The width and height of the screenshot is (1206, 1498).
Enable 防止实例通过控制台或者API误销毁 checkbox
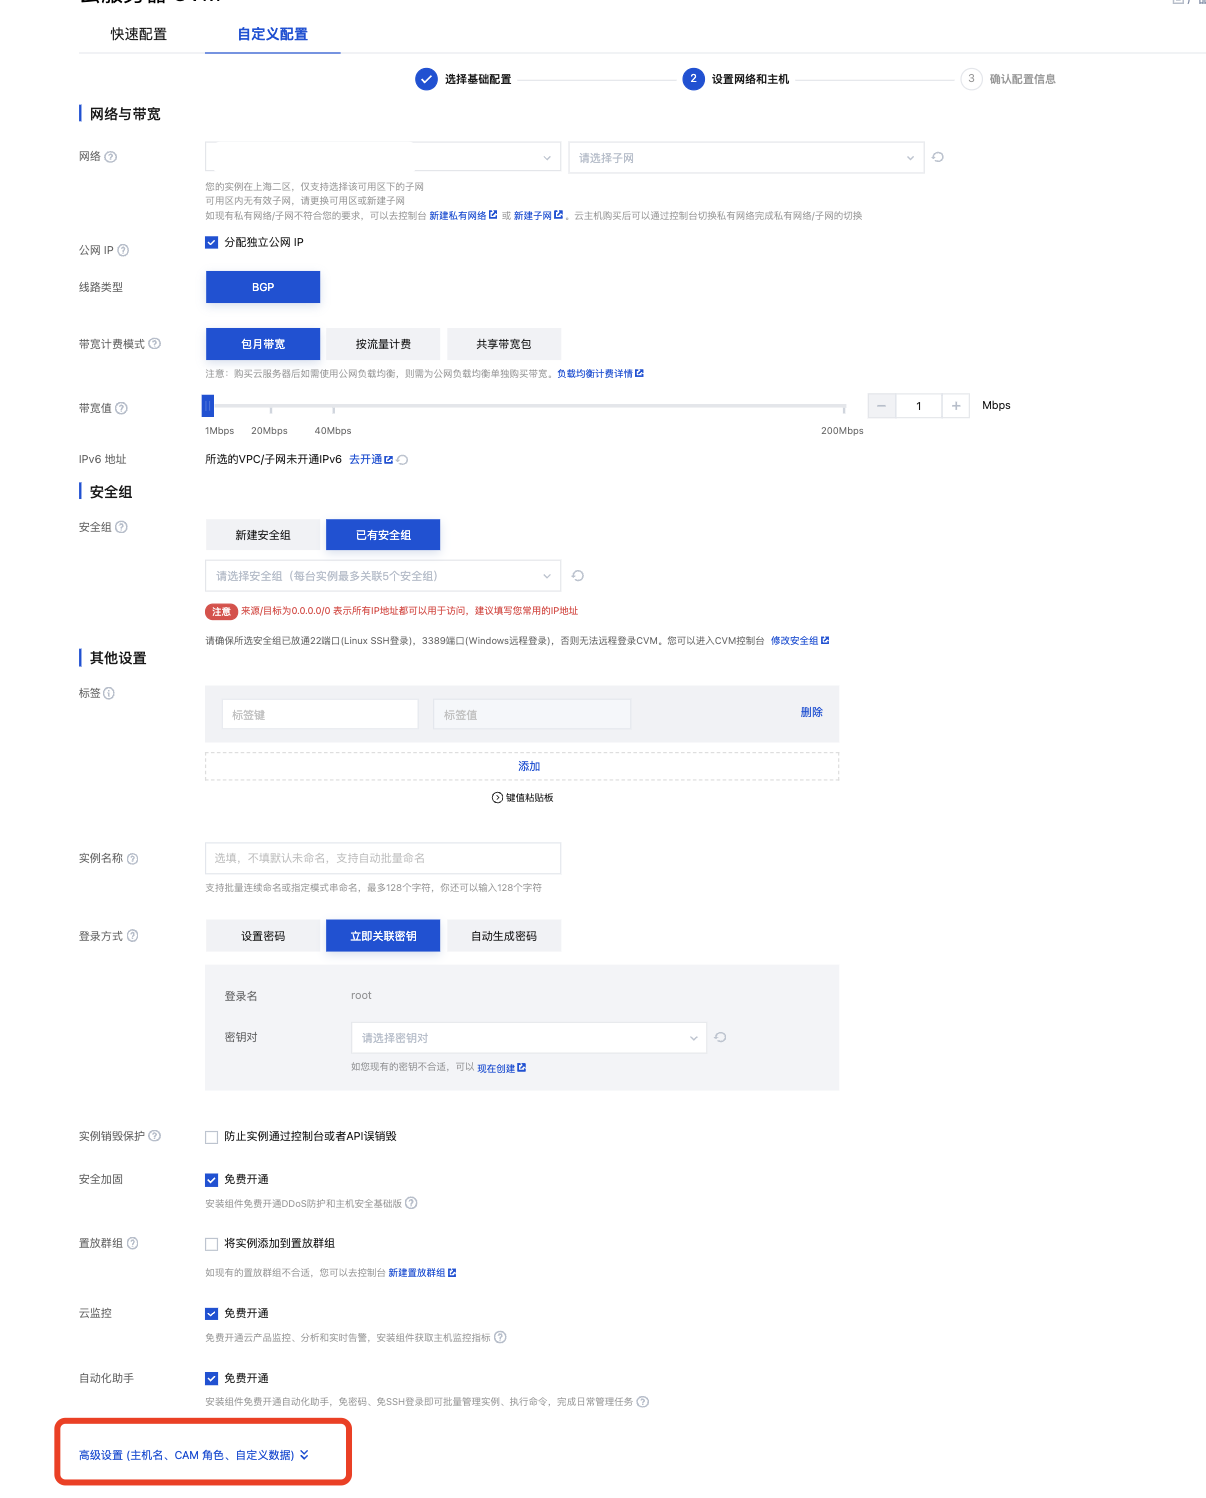point(212,1137)
